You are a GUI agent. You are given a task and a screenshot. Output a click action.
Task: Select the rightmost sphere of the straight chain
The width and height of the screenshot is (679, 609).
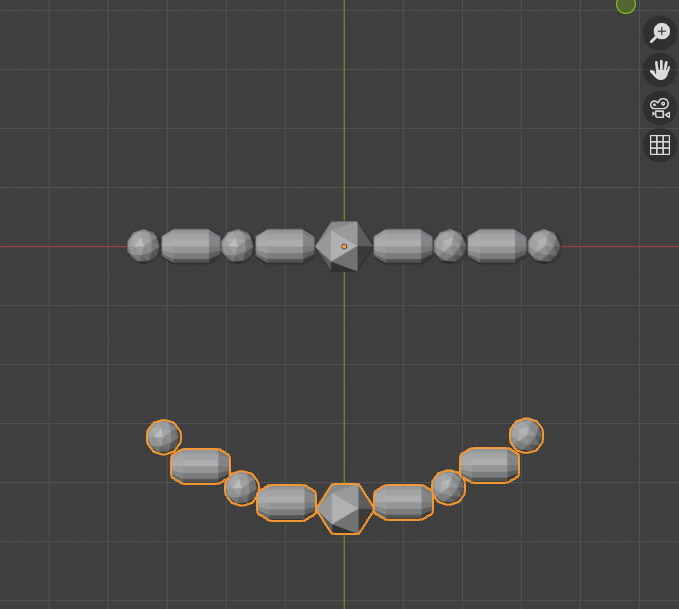point(544,246)
